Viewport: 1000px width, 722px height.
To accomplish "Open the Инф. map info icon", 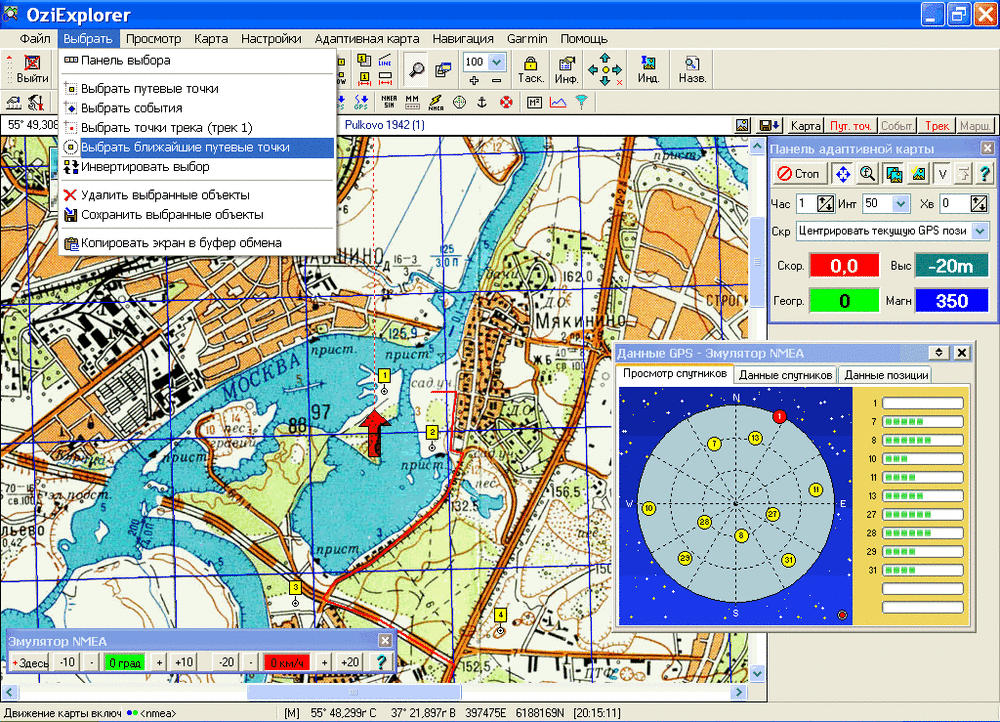I will click(x=566, y=69).
